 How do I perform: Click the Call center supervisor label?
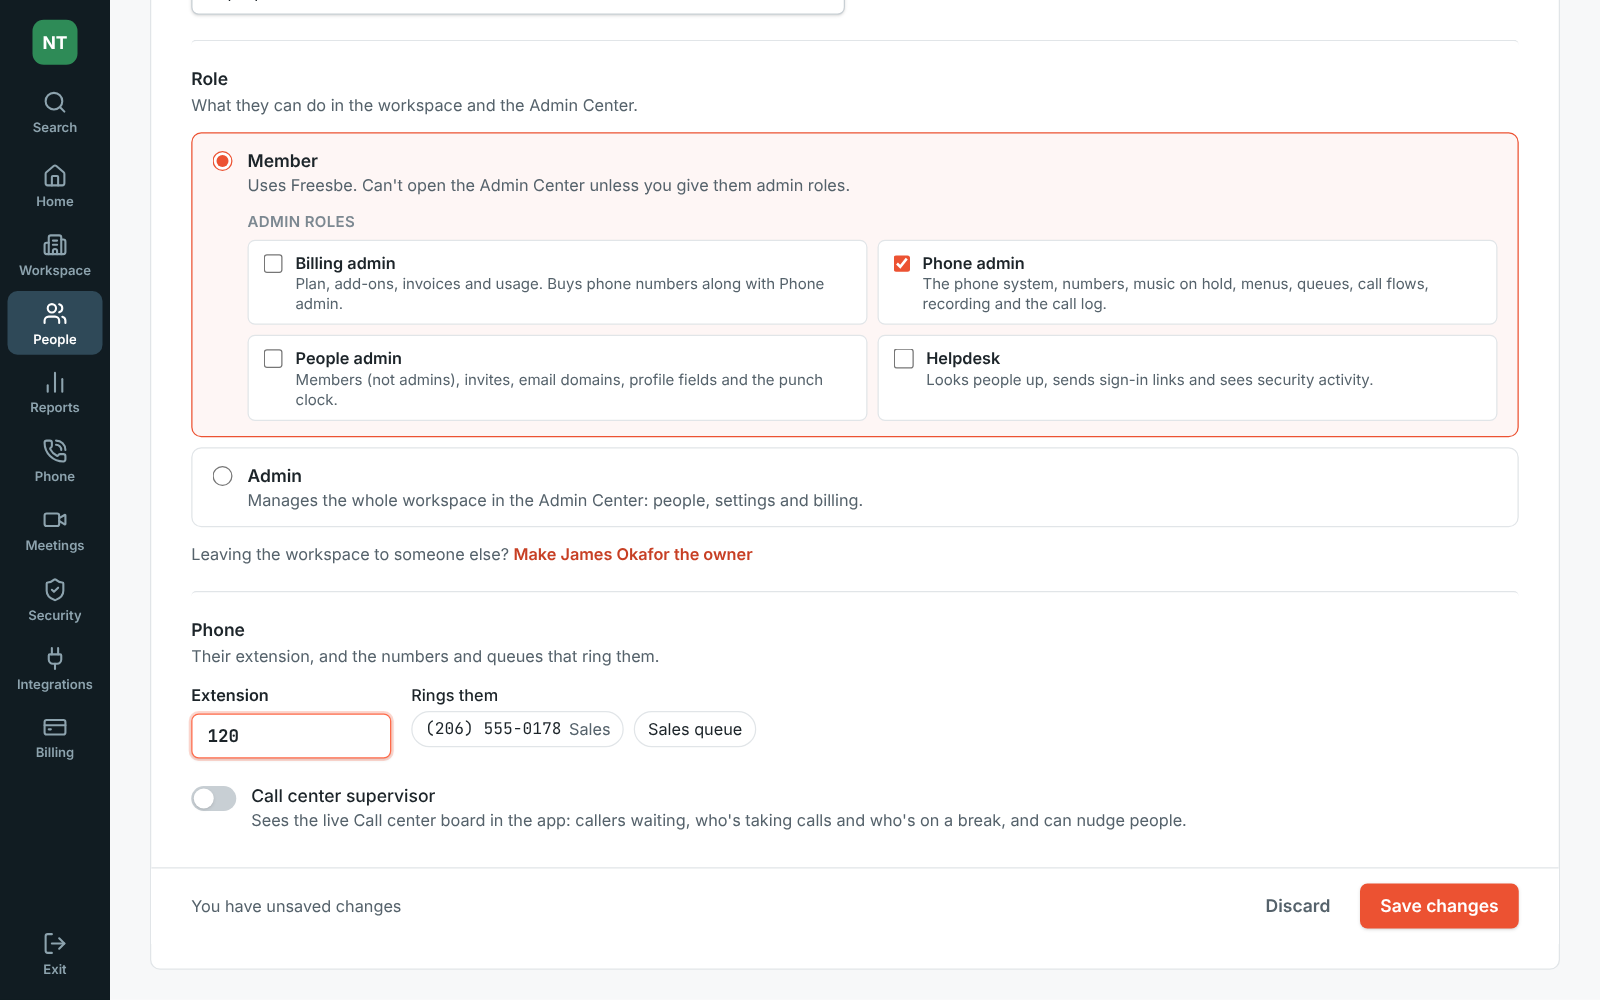pyautogui.click(x=343, y=796)
